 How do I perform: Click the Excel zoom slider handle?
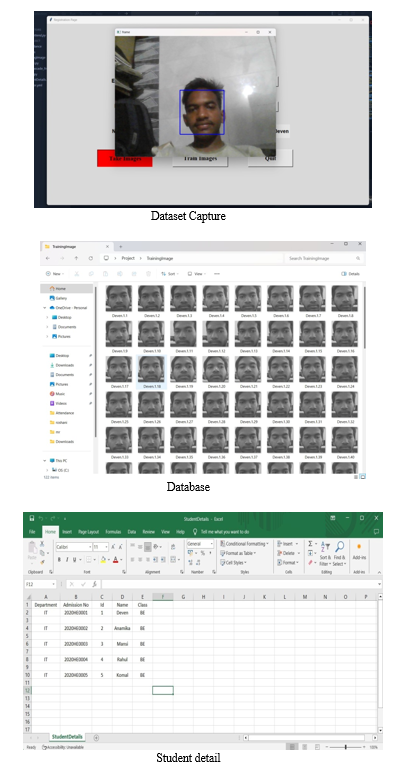click(346, 747)
